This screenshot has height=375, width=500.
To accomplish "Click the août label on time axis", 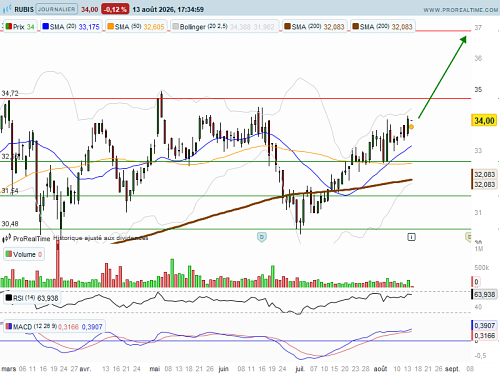I will pyautogui.click(x=380, y=369).
